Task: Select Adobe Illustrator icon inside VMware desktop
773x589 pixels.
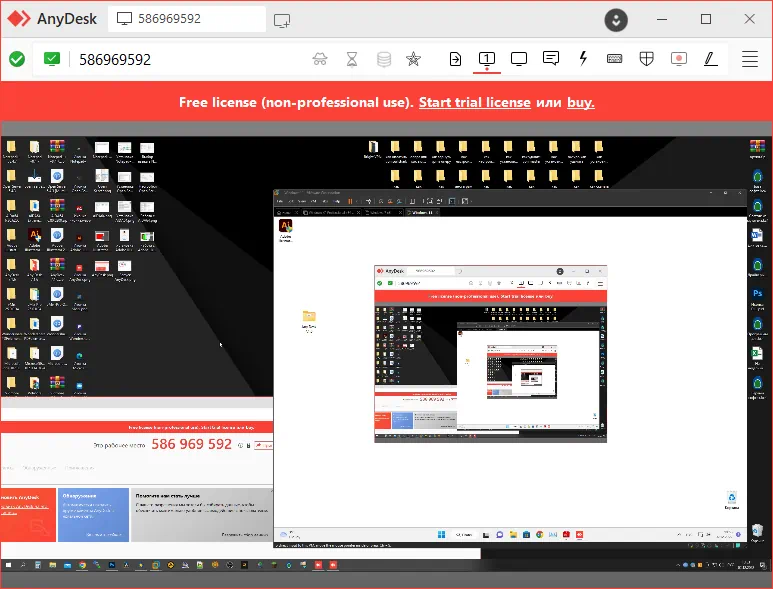Action: (285, 230)
